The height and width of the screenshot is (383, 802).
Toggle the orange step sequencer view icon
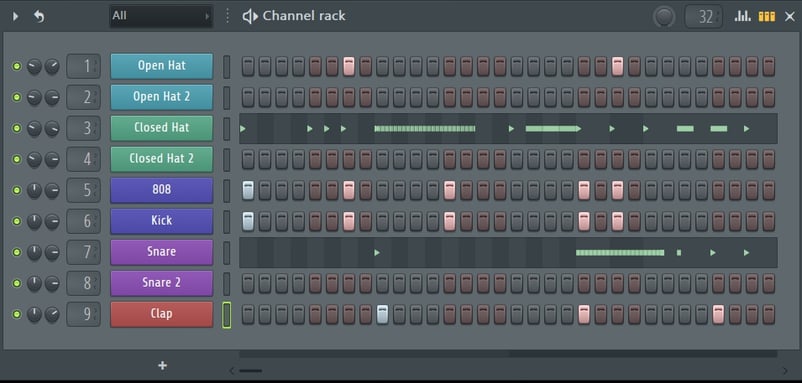click(x=766, y=16)
